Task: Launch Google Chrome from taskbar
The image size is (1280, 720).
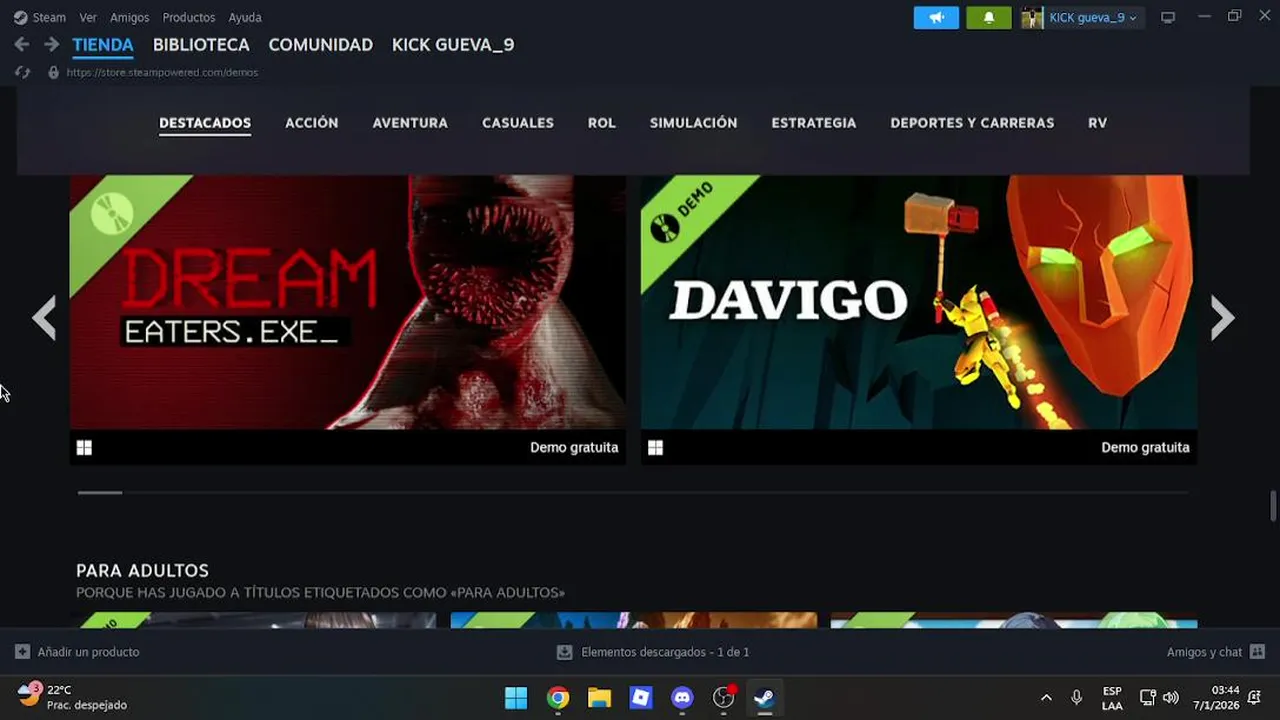Action: [558, 698]
